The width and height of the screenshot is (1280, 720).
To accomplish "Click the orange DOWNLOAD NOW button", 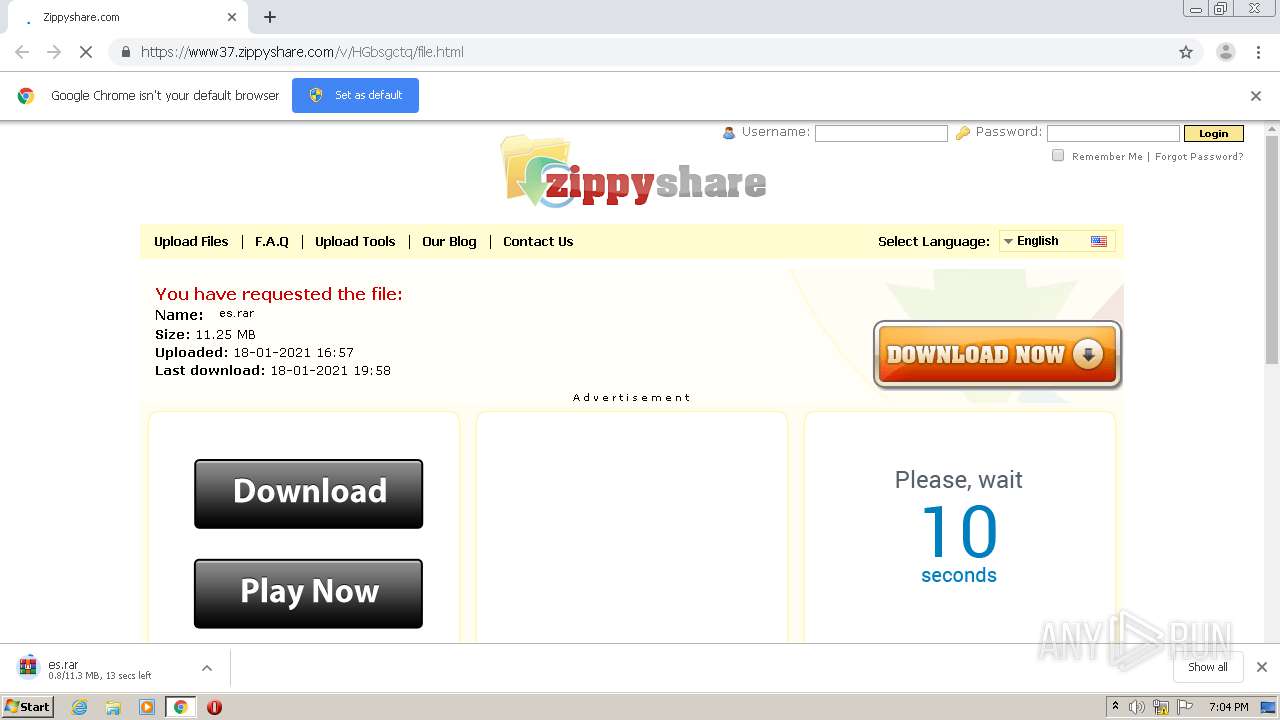I will [997, 354].
